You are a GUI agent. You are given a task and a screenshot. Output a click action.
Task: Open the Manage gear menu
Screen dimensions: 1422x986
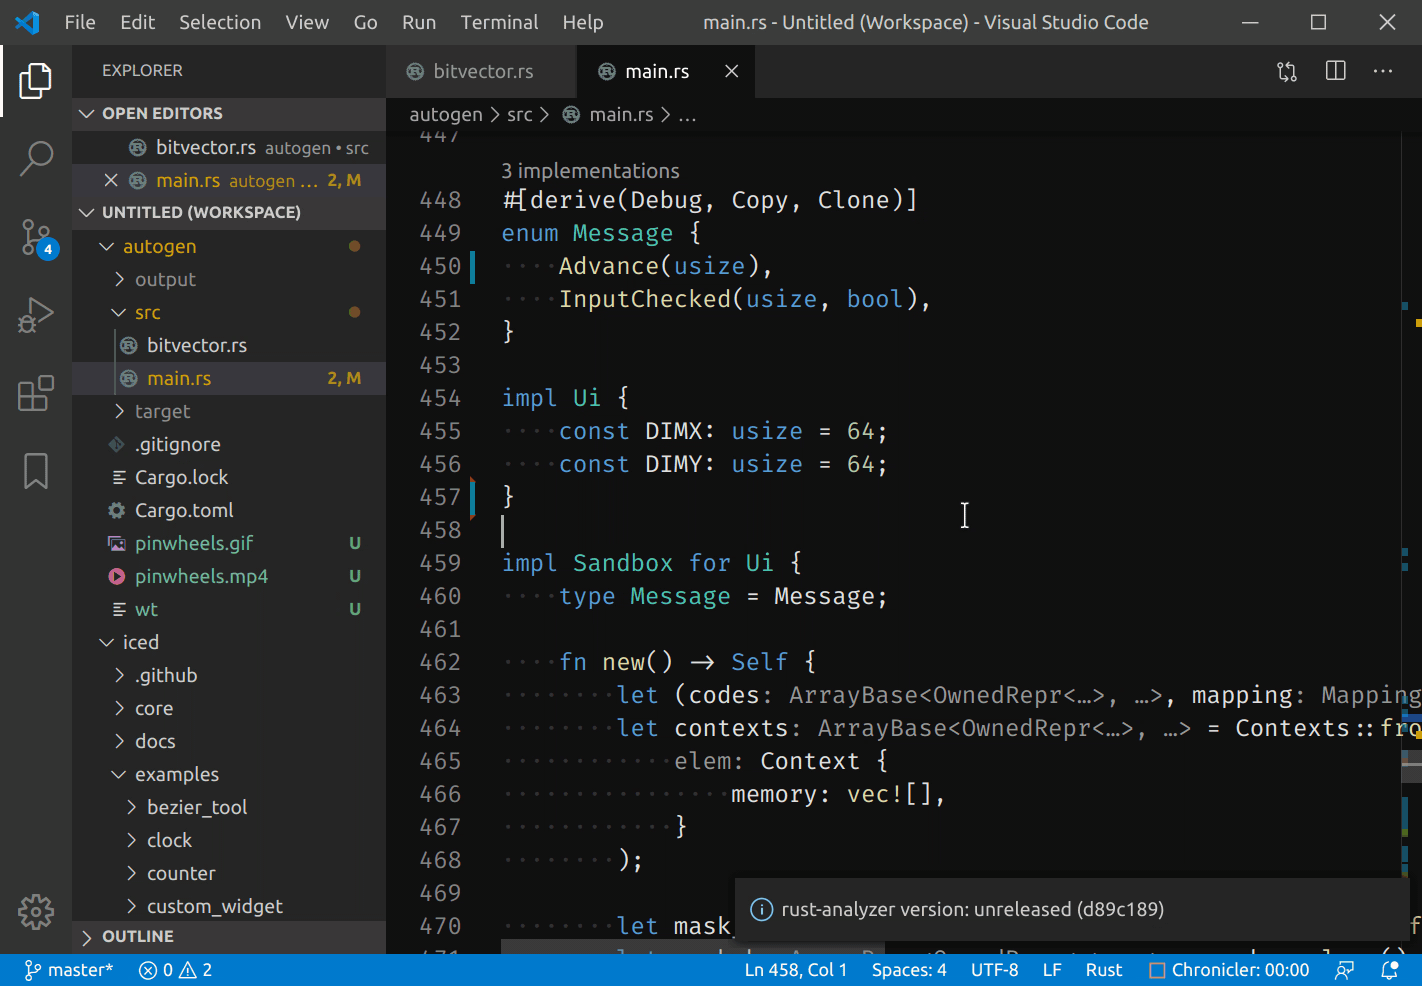pos(36,911)
